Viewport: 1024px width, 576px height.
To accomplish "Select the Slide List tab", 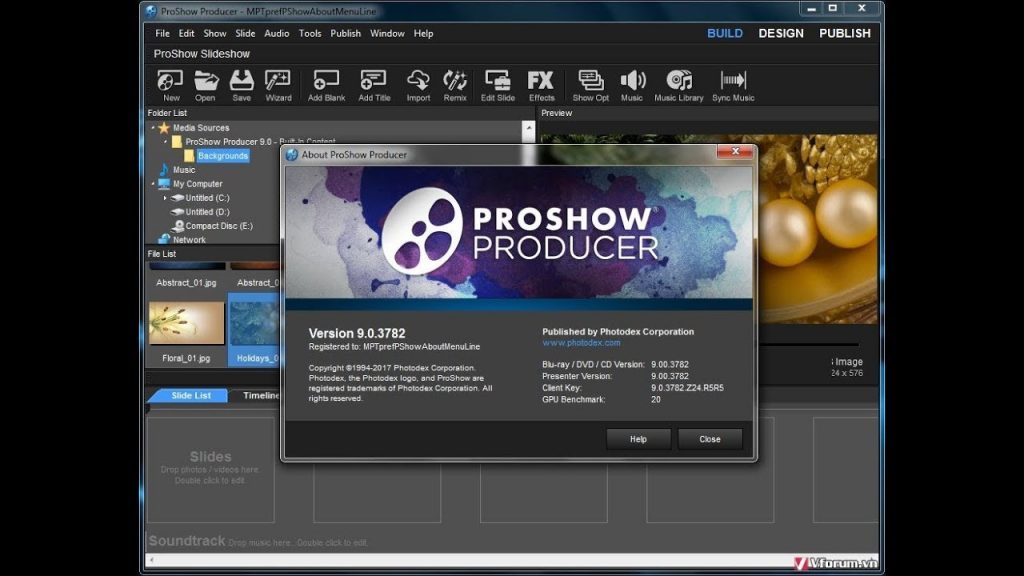I will 190,395.
